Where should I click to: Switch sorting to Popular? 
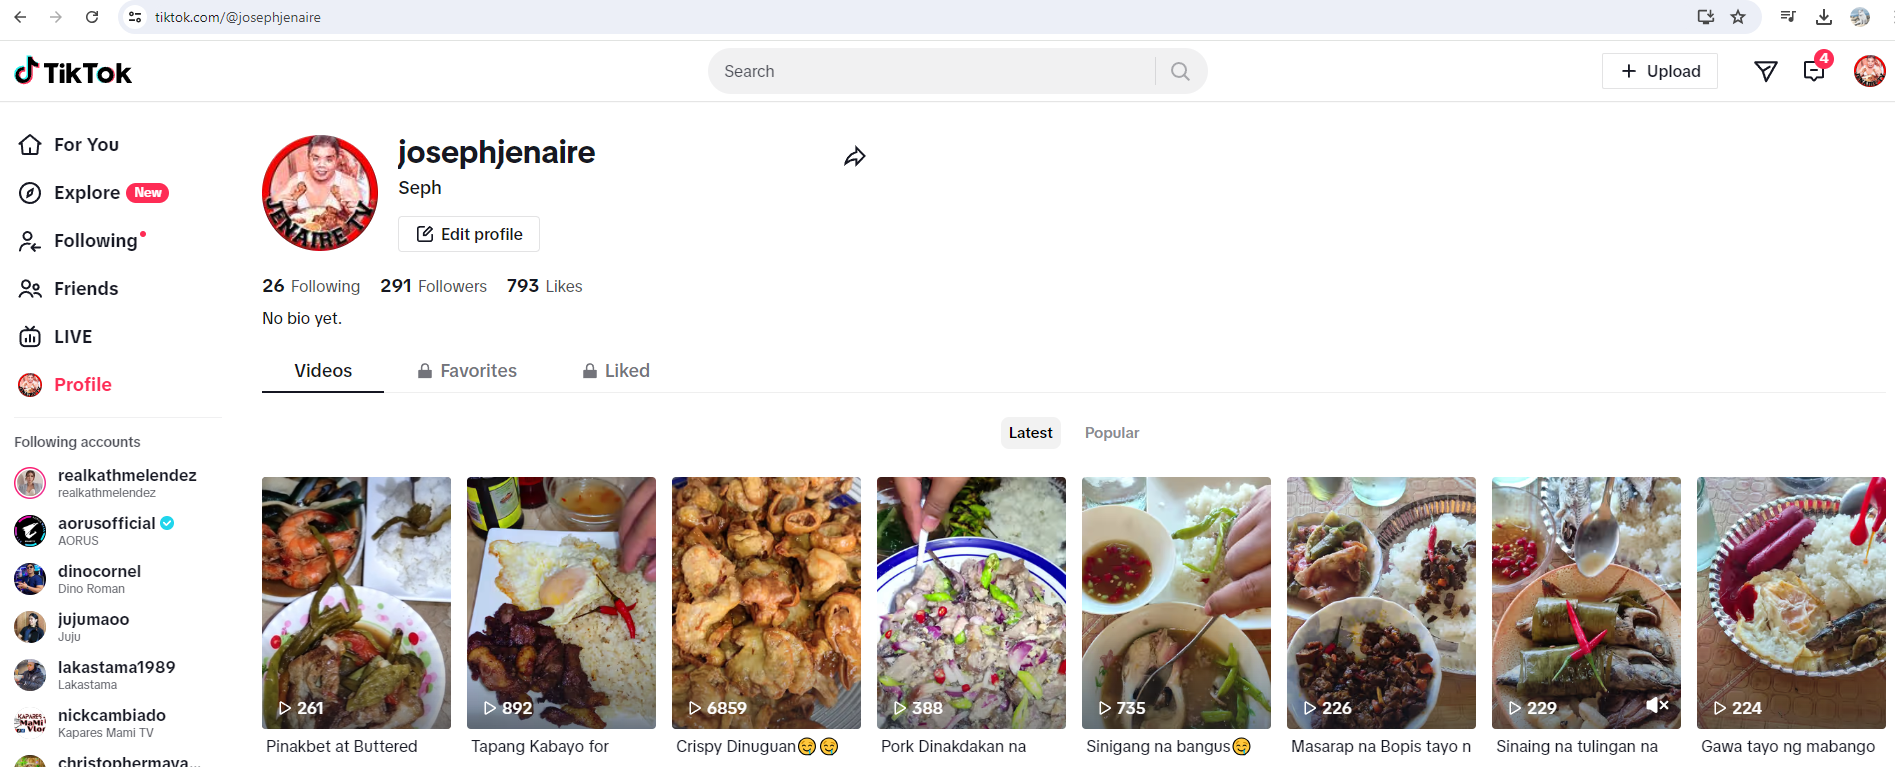pyautogui.click(x=1111, y=433)
